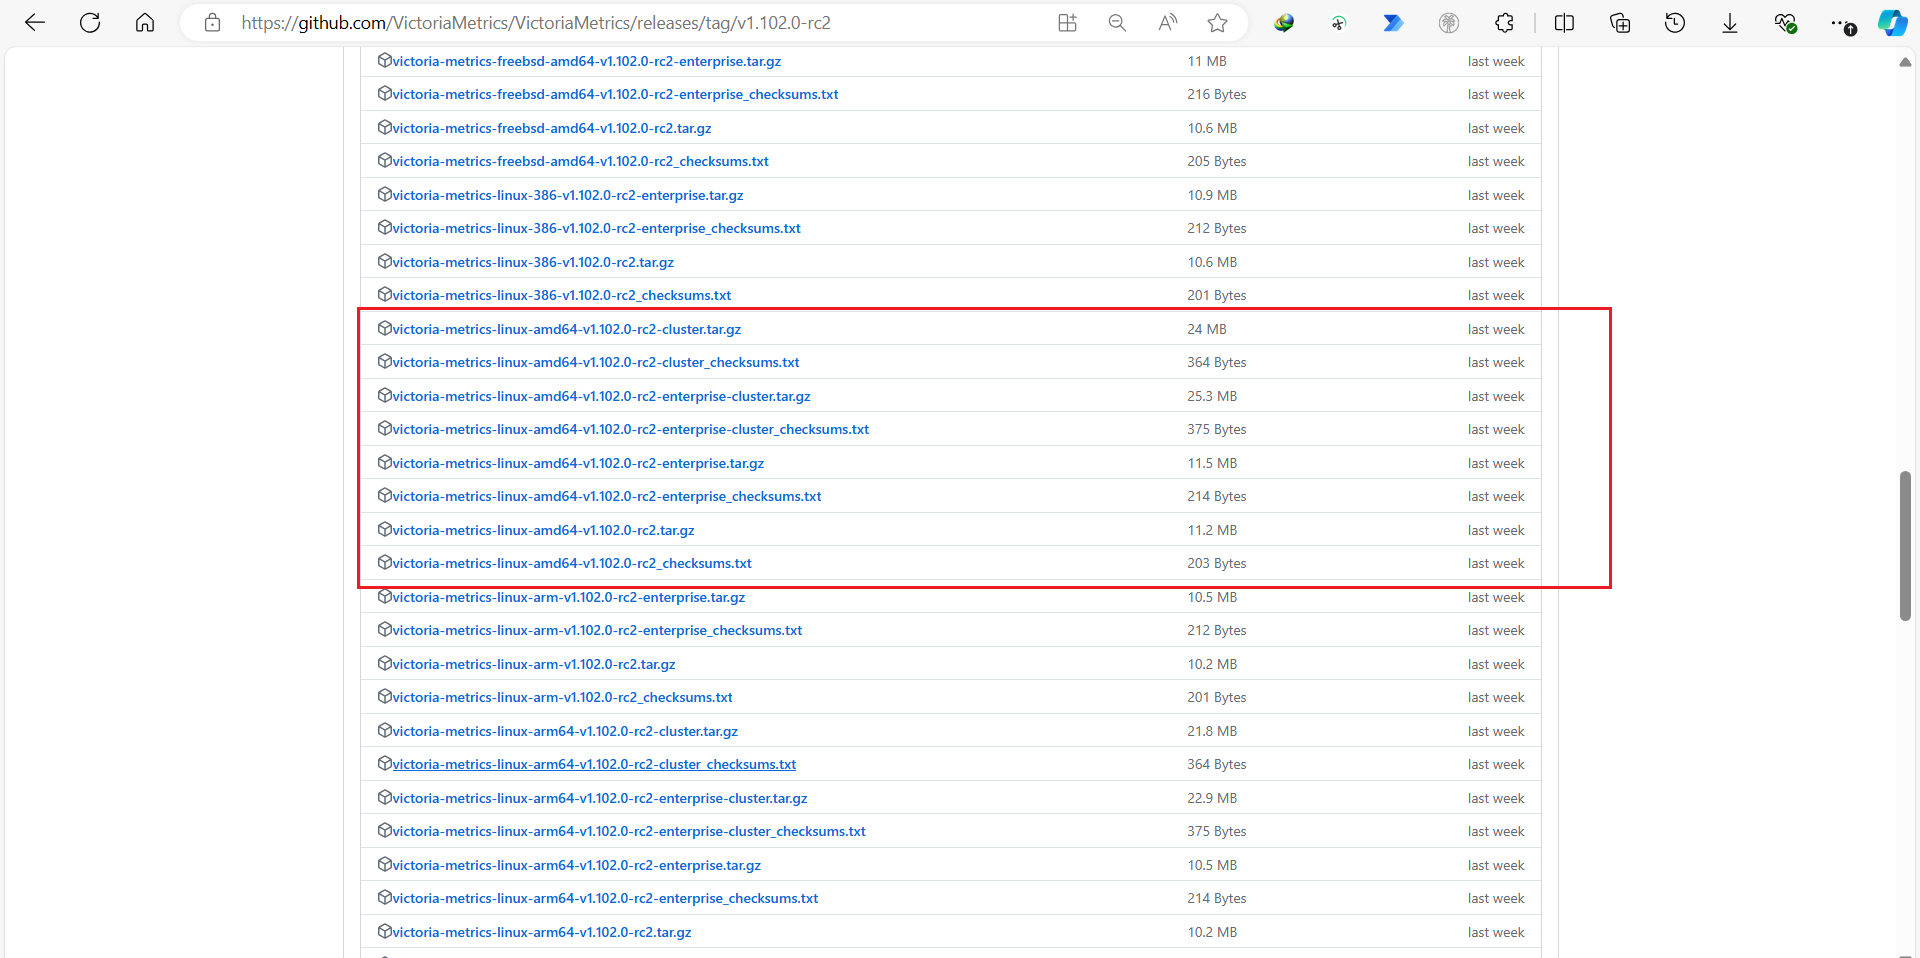Open the browser extensions puzzle icon
Viewport: 1920px width, 958px height.
(1504, 23)
